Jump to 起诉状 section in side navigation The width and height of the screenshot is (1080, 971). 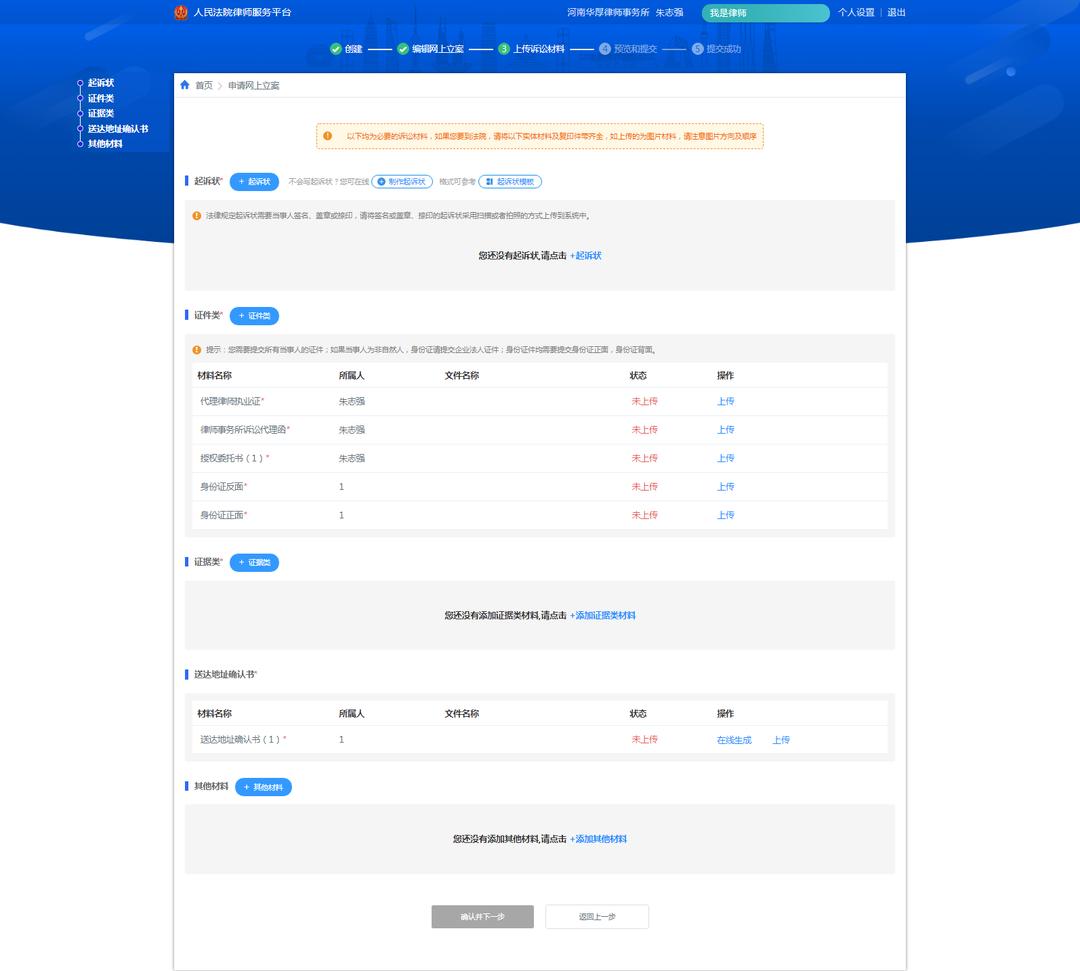(x=101, y=83)
